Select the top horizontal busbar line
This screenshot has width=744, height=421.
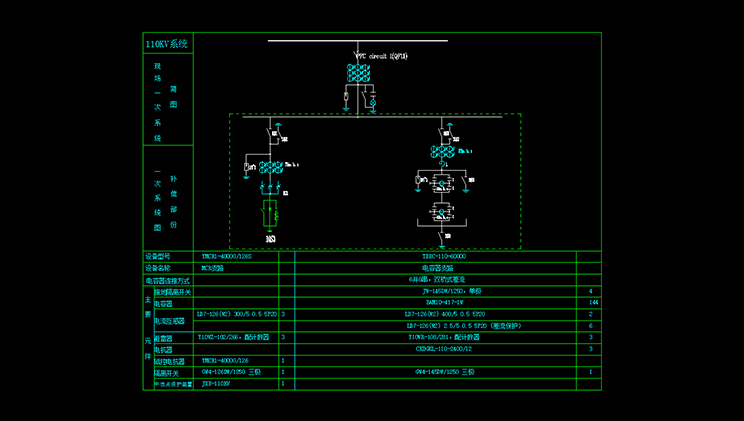(357, 41)
